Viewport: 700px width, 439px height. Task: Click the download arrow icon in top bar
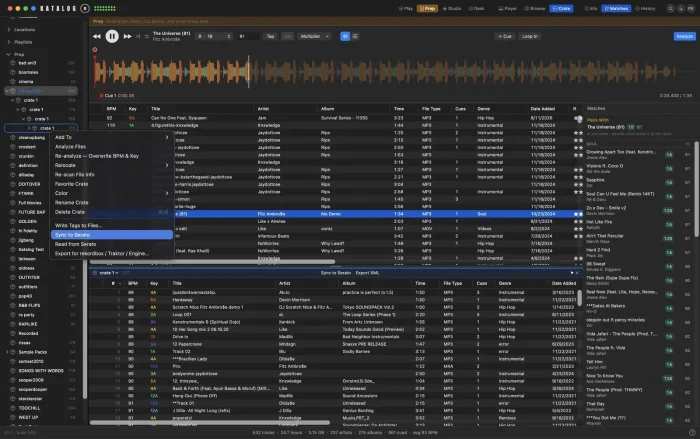[681, 8]
